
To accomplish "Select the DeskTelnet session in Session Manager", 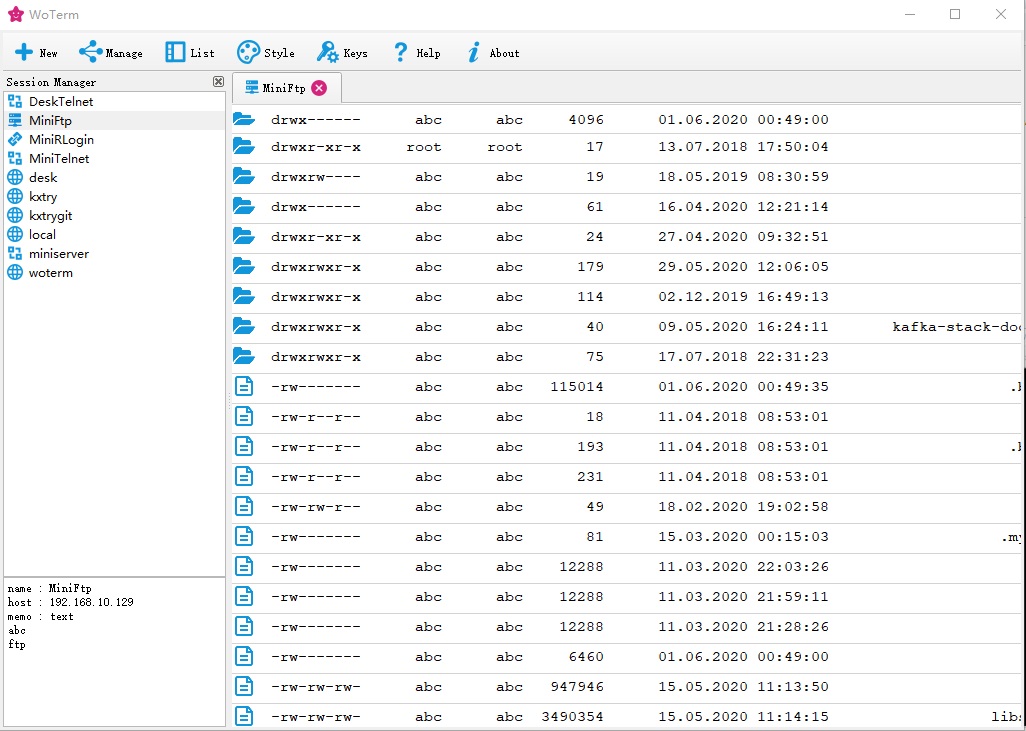I will tap(115, 101).
